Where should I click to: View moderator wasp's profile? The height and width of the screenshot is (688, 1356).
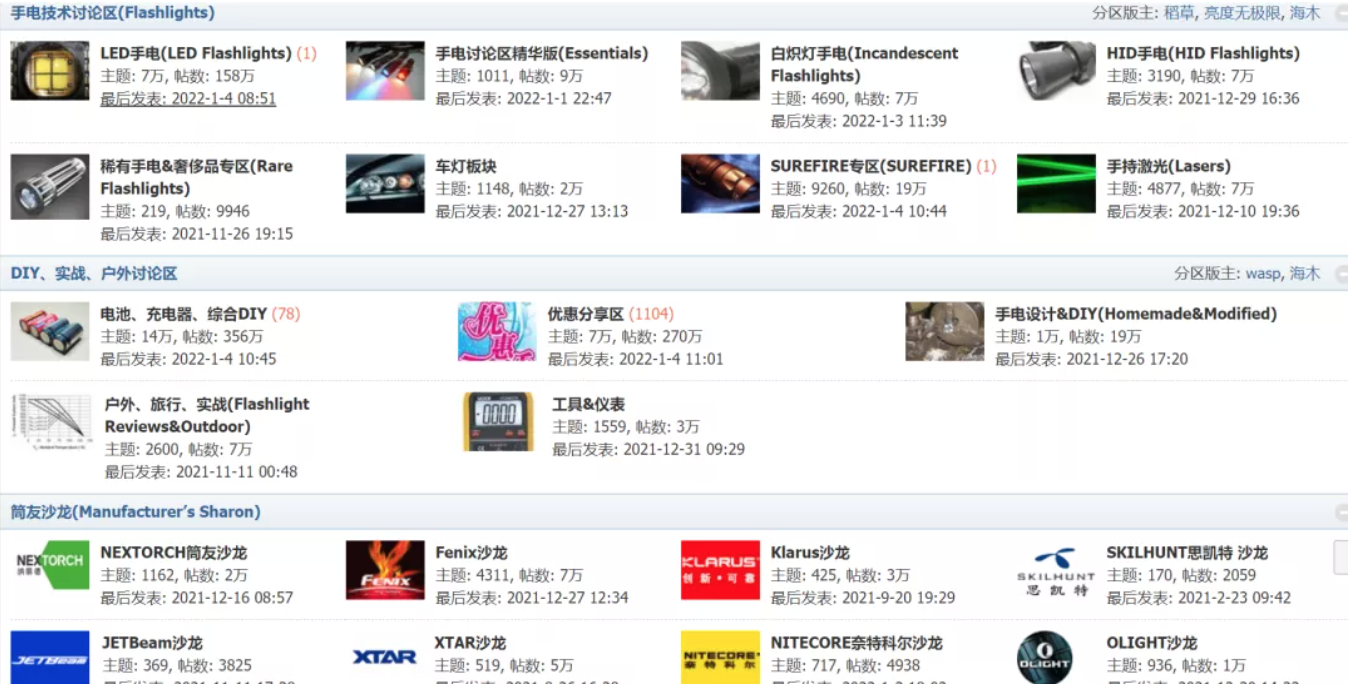[x=1263, y=273]
